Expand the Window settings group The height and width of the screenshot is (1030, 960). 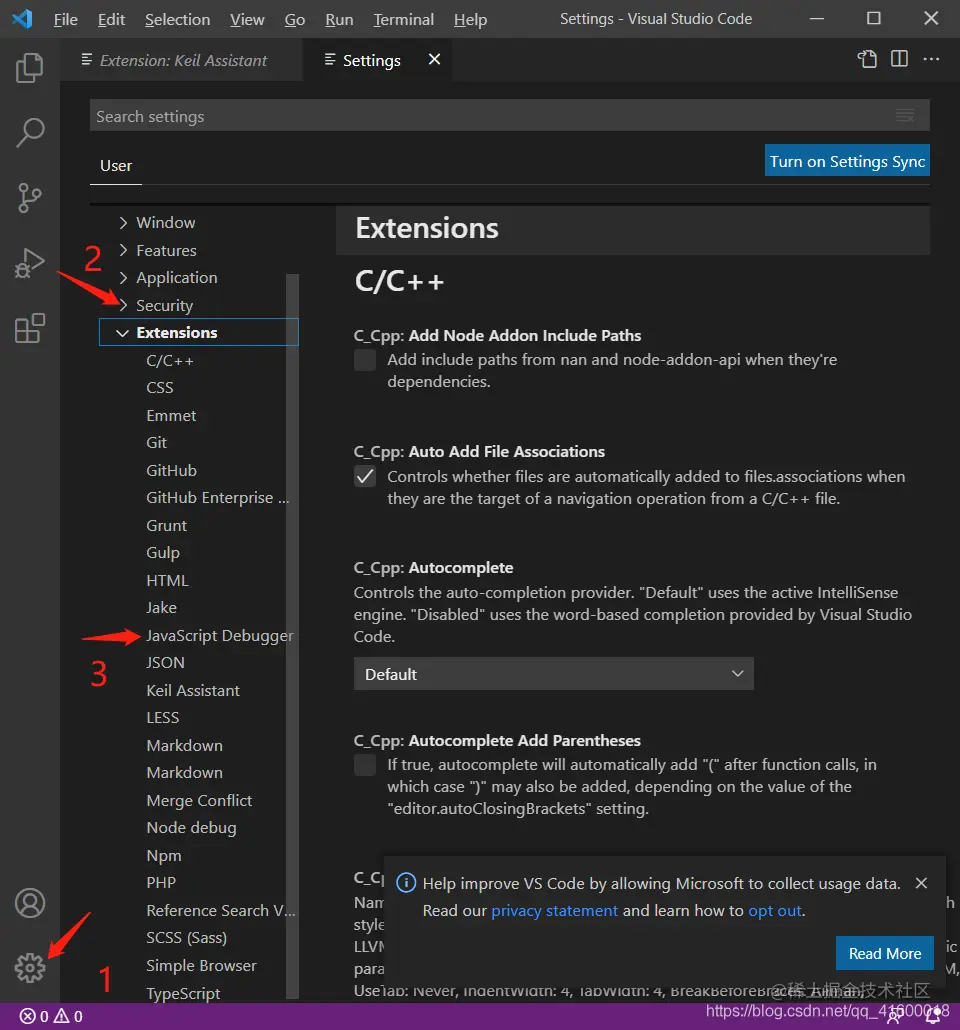(123, 223)
